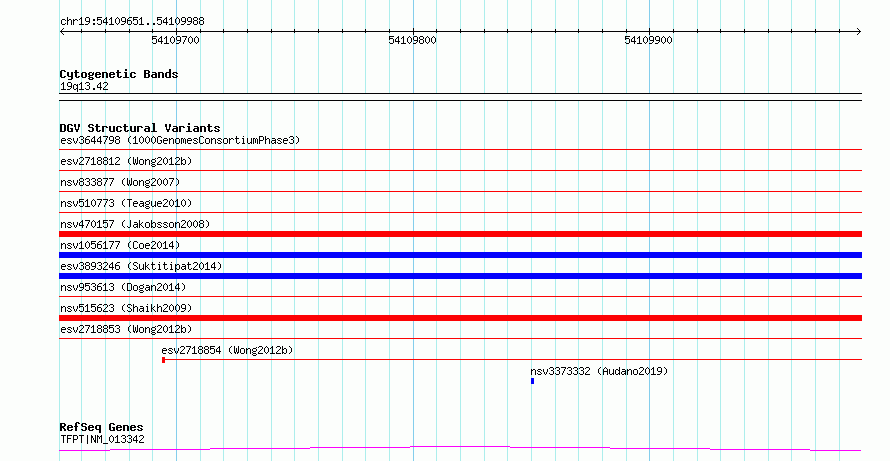Viewport: 890px width, 461px height.
Task: Click the magenta TFPT gene track line
Action: tap(460, 449)
